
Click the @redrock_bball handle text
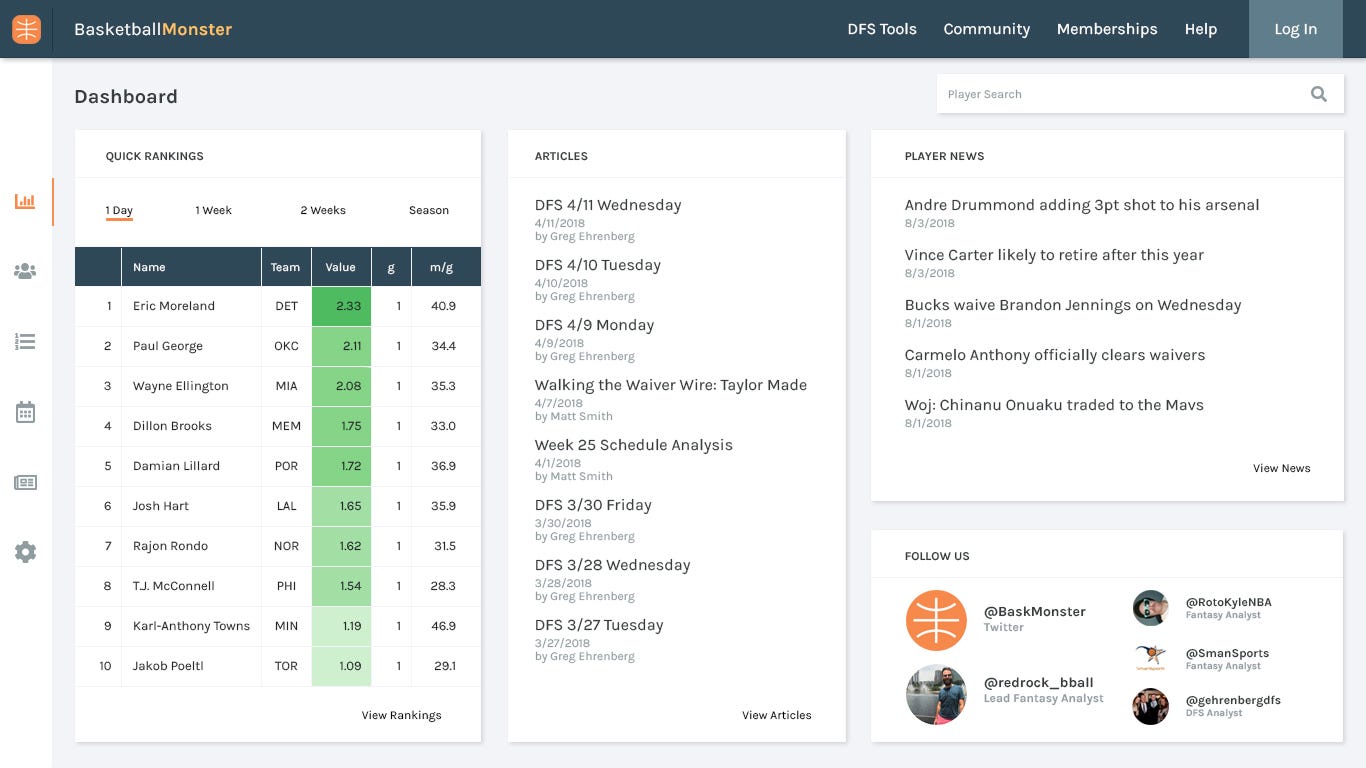coord(1039,683)
